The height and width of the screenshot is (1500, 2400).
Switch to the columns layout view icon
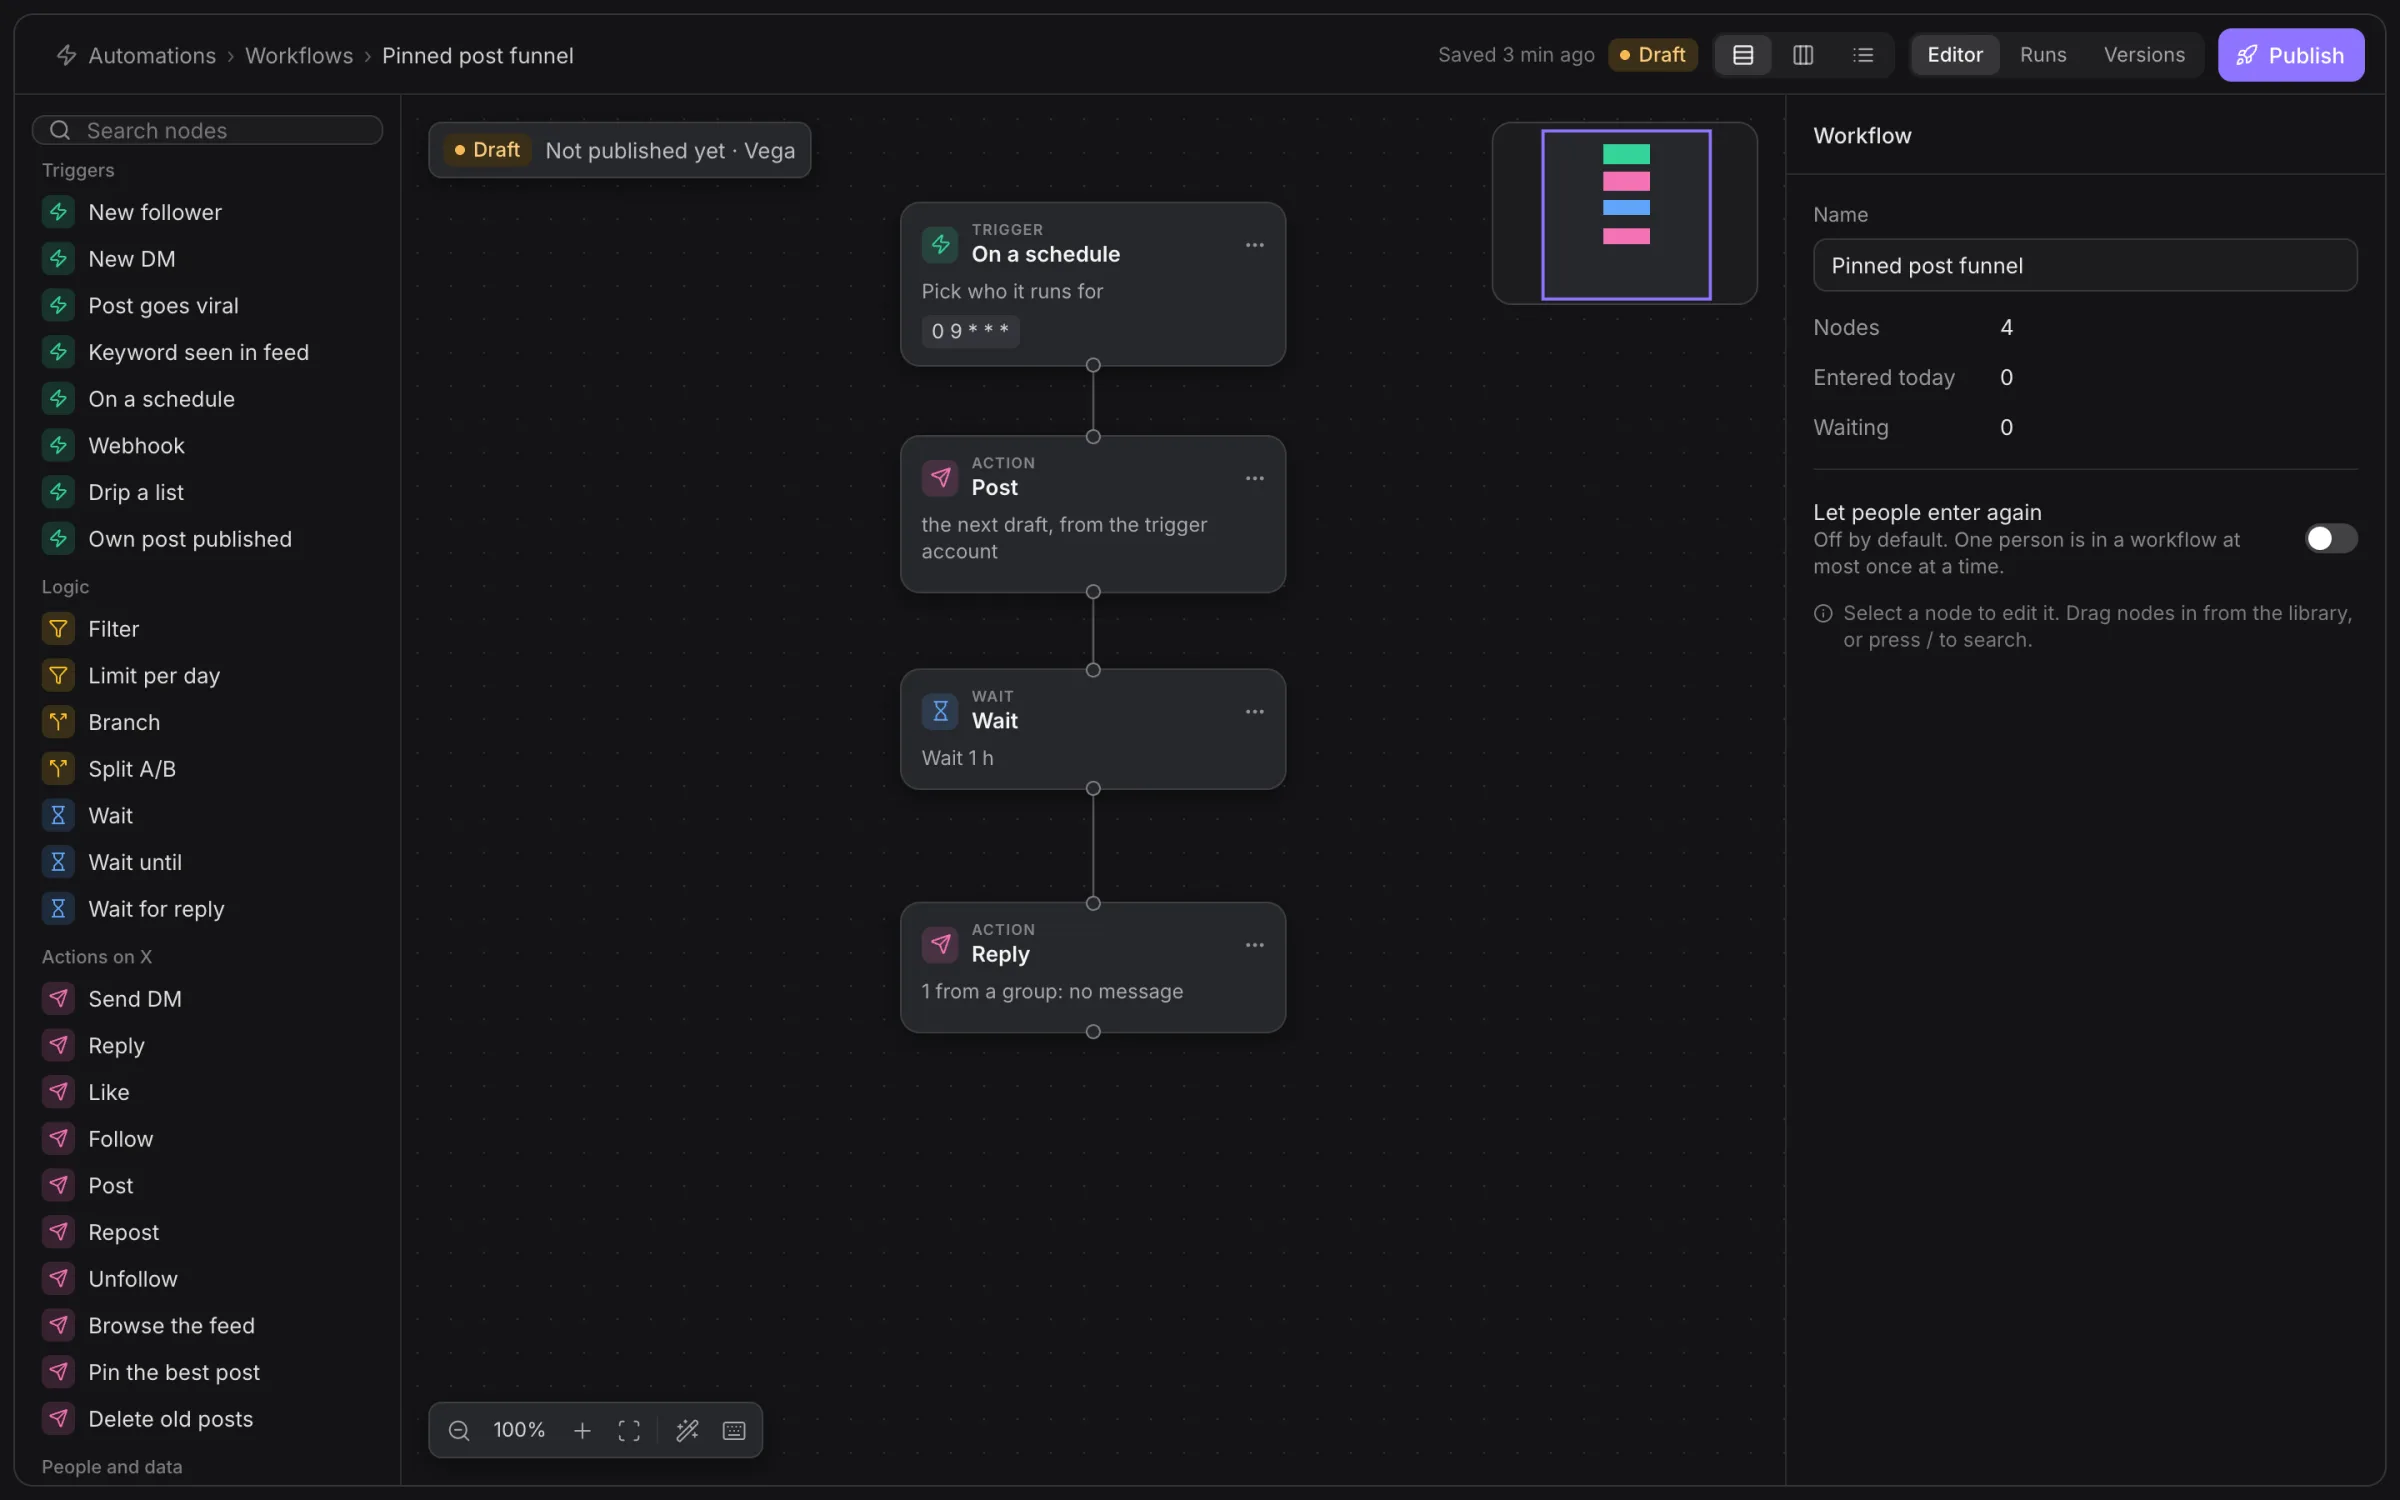[x=1803, y=55]
